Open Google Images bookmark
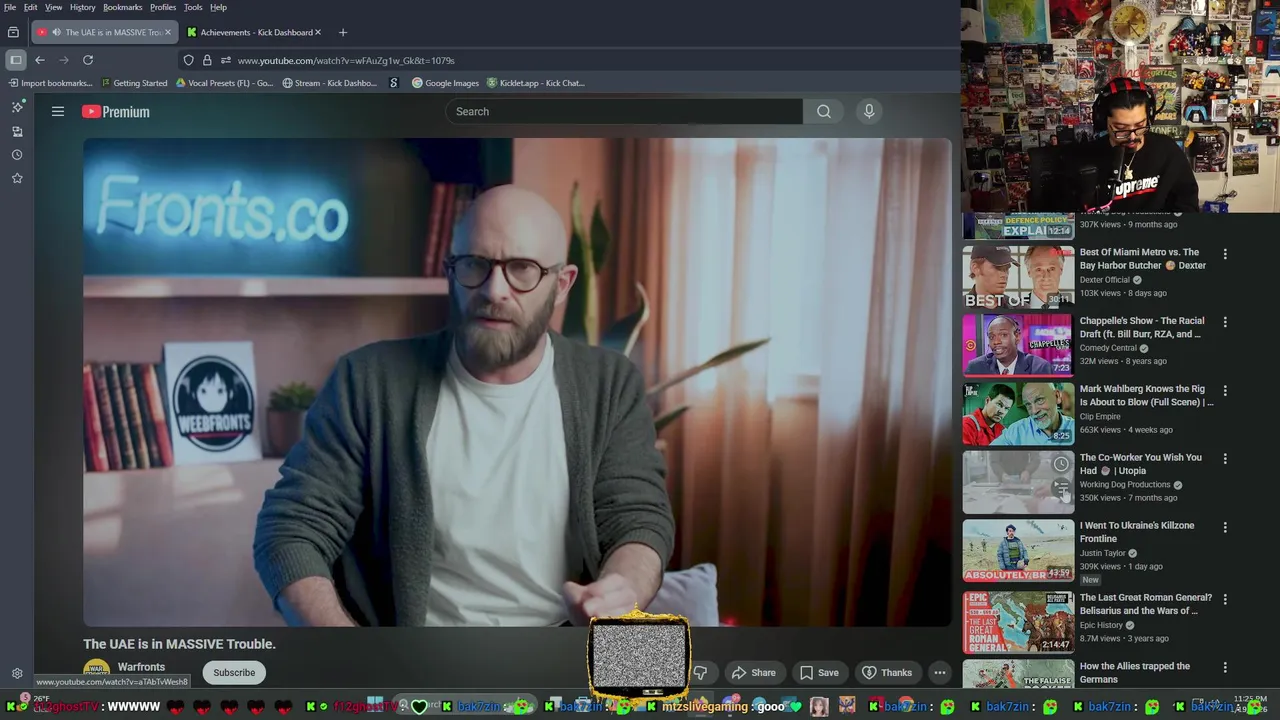The height and width of the screenshot is (720, 1280). [x=446, y=83]
